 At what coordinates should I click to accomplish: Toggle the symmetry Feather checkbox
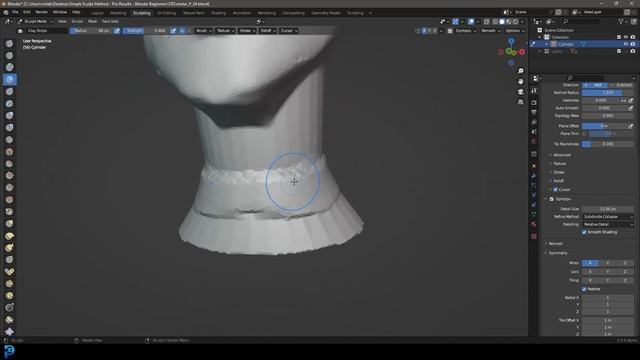click(584, 289)
